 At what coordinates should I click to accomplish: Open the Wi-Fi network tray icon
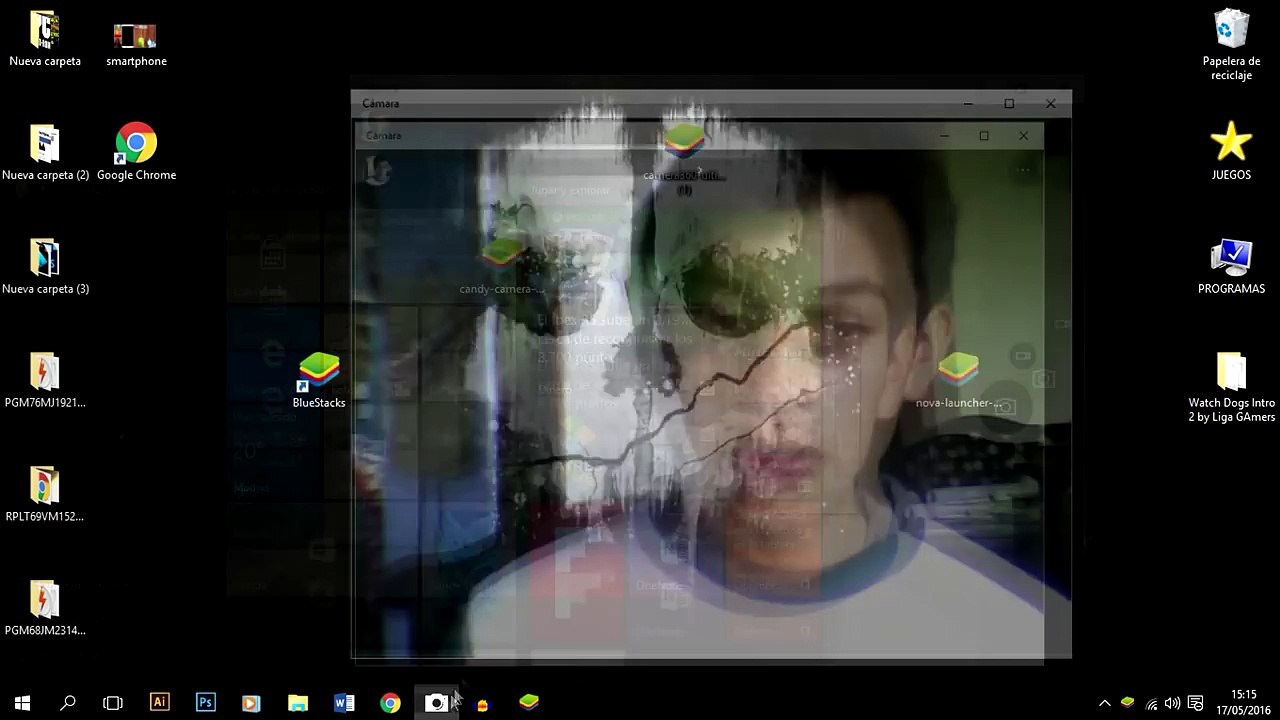tap(1151, 703)
